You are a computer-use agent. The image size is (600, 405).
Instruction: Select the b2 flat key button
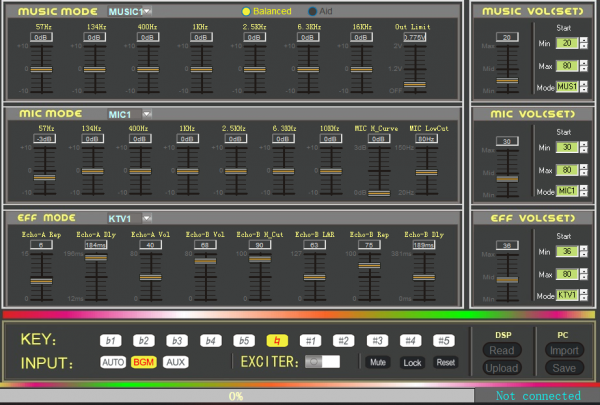pos(146,340)
